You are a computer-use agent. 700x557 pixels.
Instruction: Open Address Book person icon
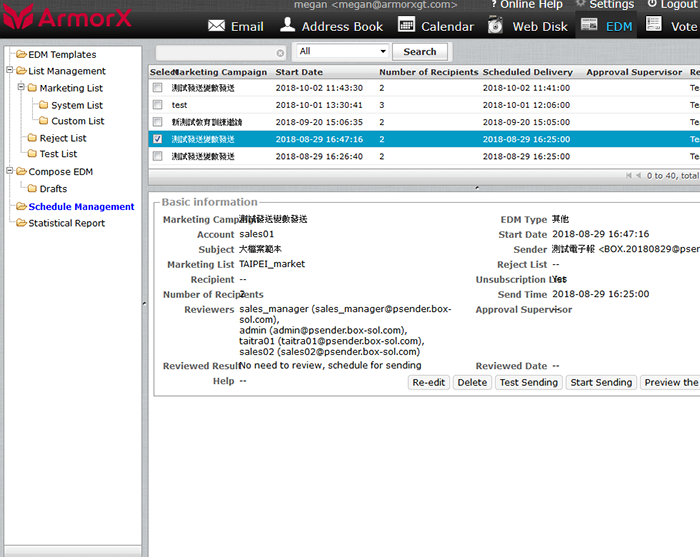pyautogui.click(x=288, y=25)
